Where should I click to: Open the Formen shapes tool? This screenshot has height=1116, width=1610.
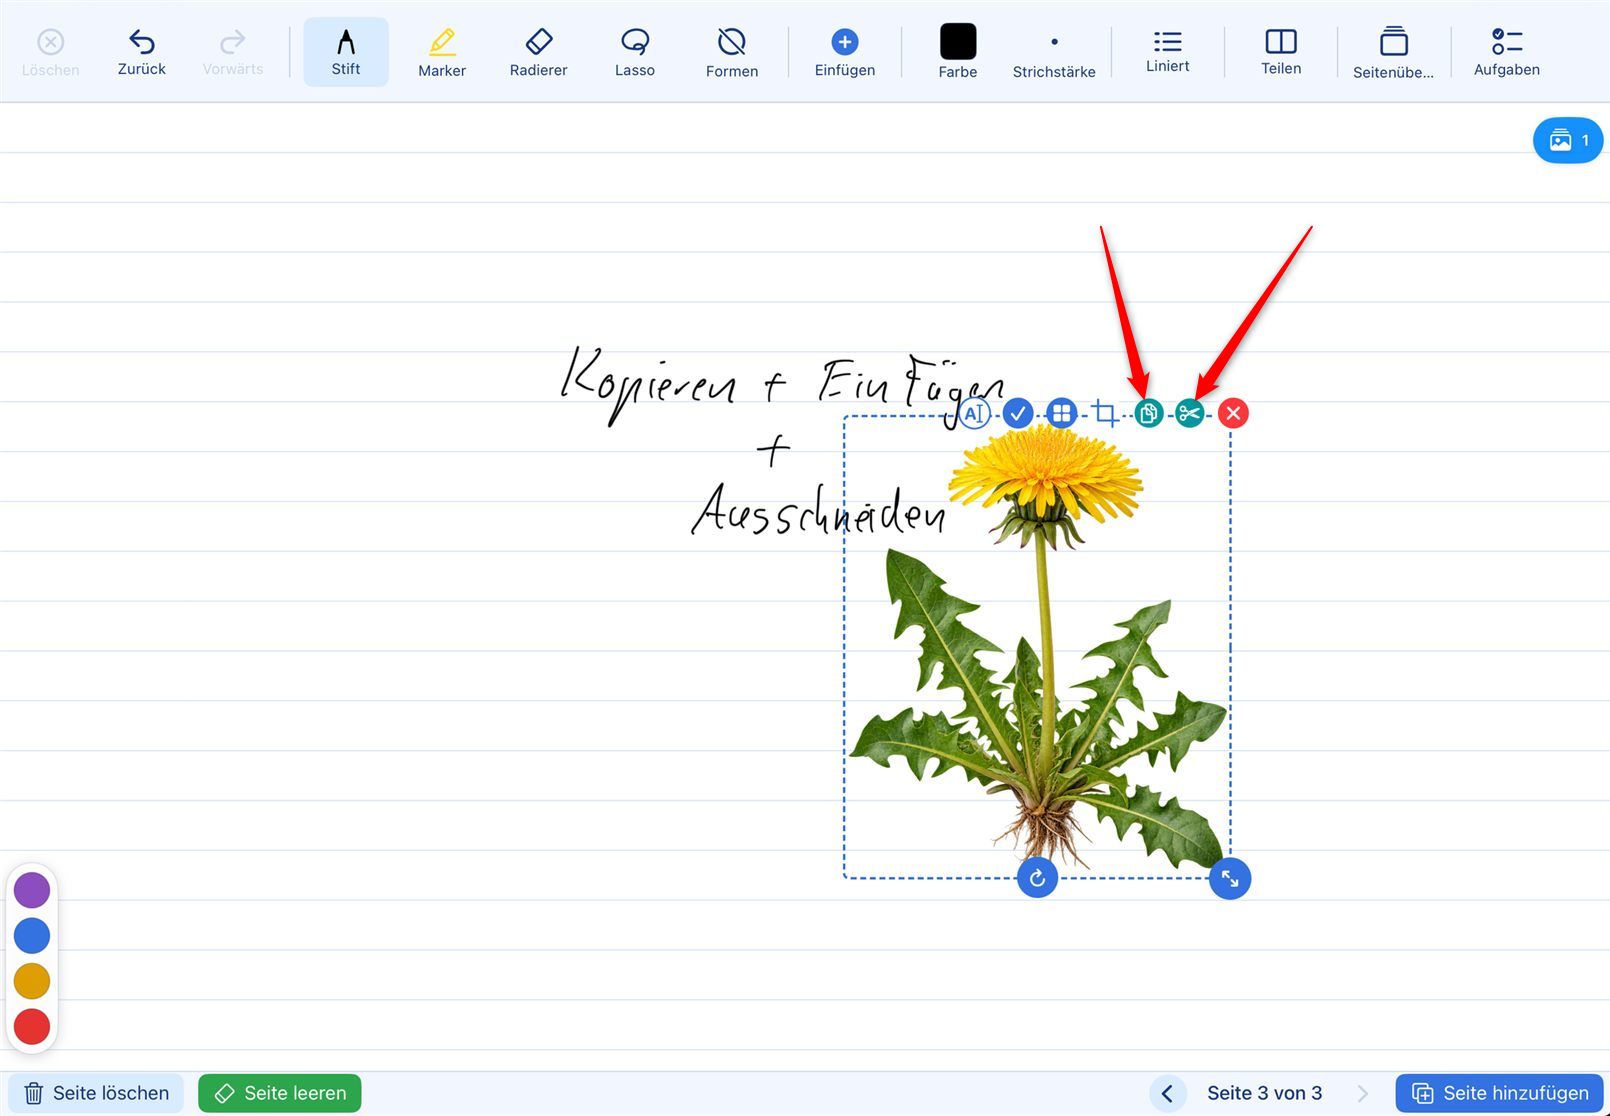coord(732,53)
